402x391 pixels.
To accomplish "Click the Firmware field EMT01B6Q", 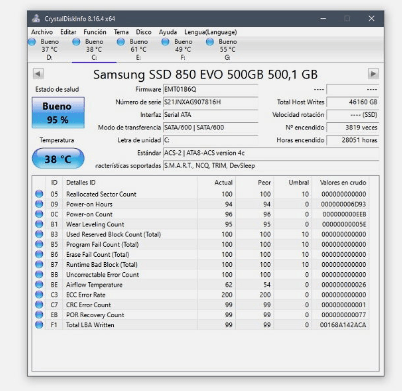I will tap(210, 89).
